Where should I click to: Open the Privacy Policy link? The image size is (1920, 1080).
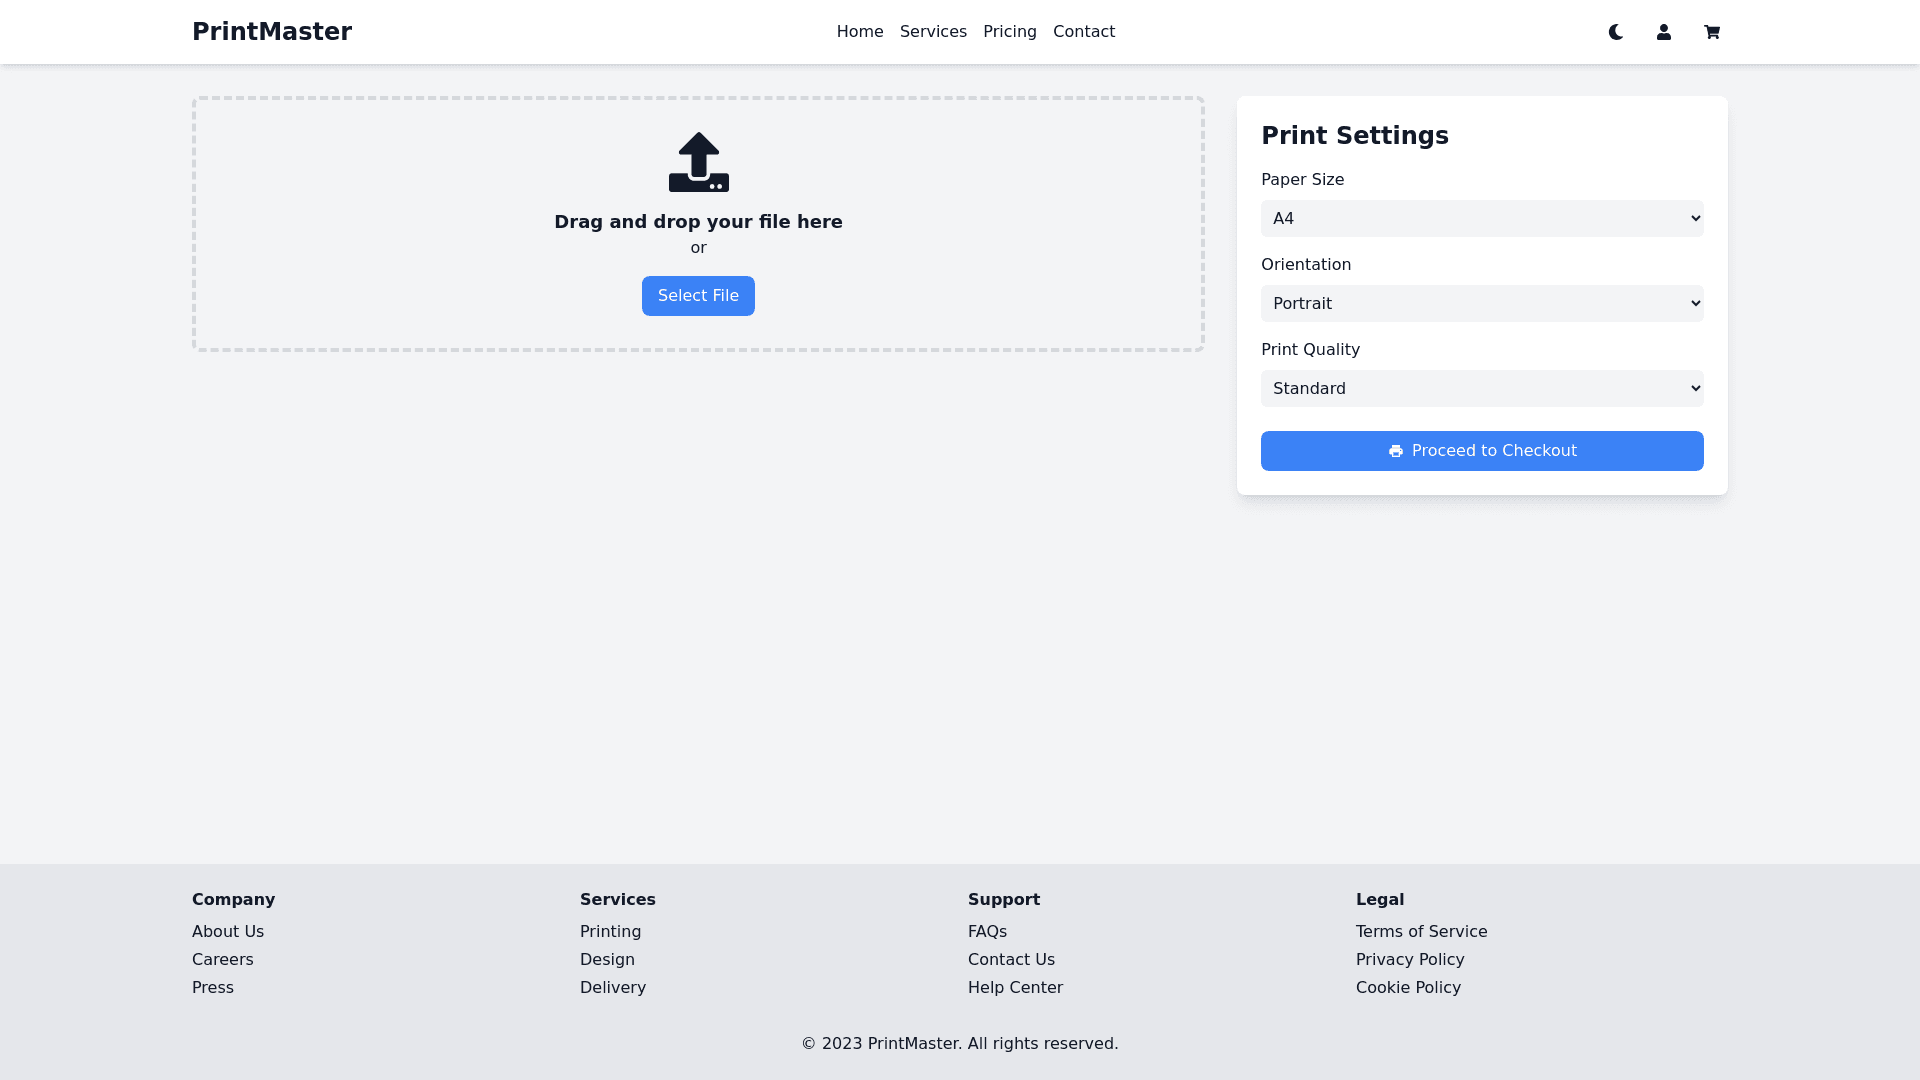click(x=1410, y=960)
